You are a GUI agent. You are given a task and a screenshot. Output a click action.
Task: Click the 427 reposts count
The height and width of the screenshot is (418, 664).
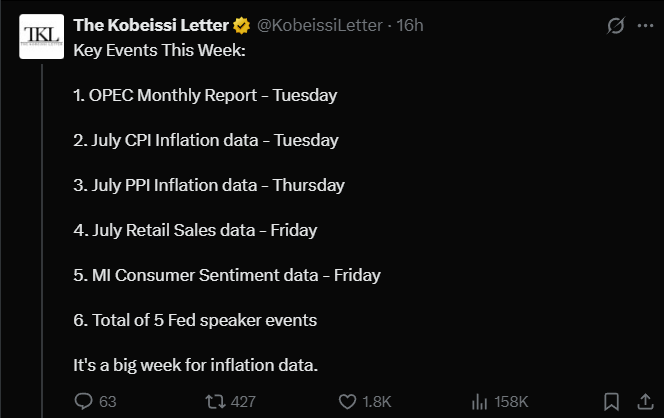243,401
